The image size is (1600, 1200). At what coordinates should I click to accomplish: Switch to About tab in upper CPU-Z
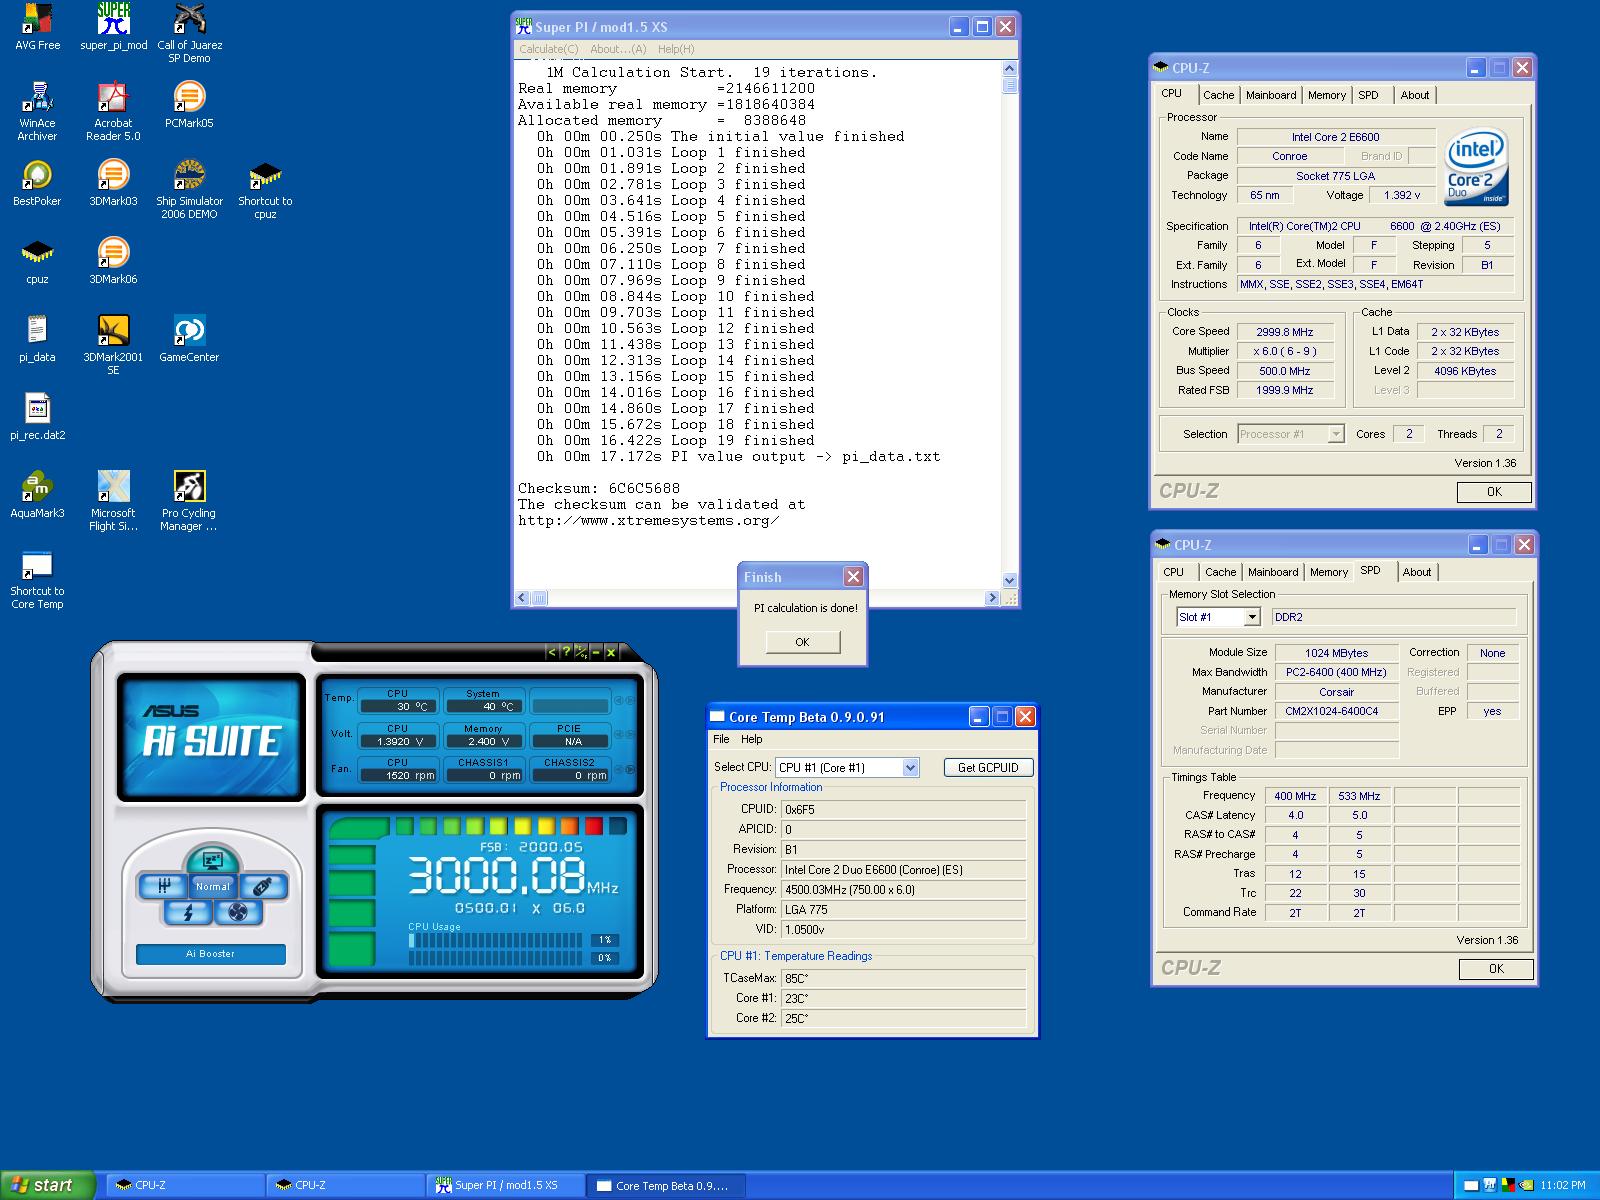tap(1415, 95)
